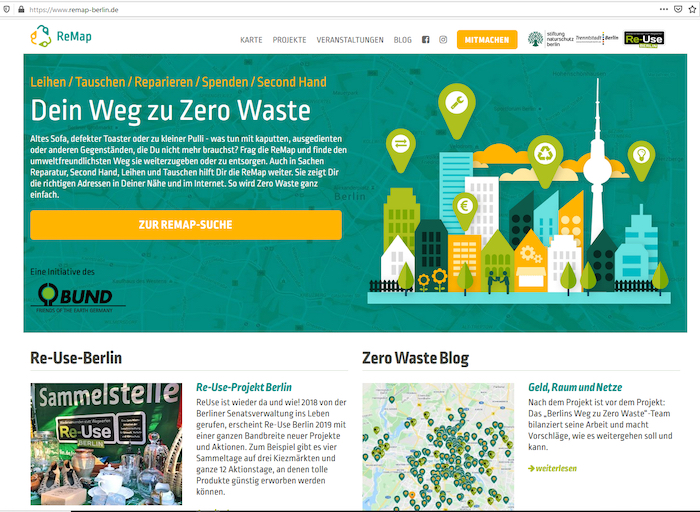This screenshot has width=700, height=512.
Task: Click the recycling symbol map pin
Action: pos(545,161)
